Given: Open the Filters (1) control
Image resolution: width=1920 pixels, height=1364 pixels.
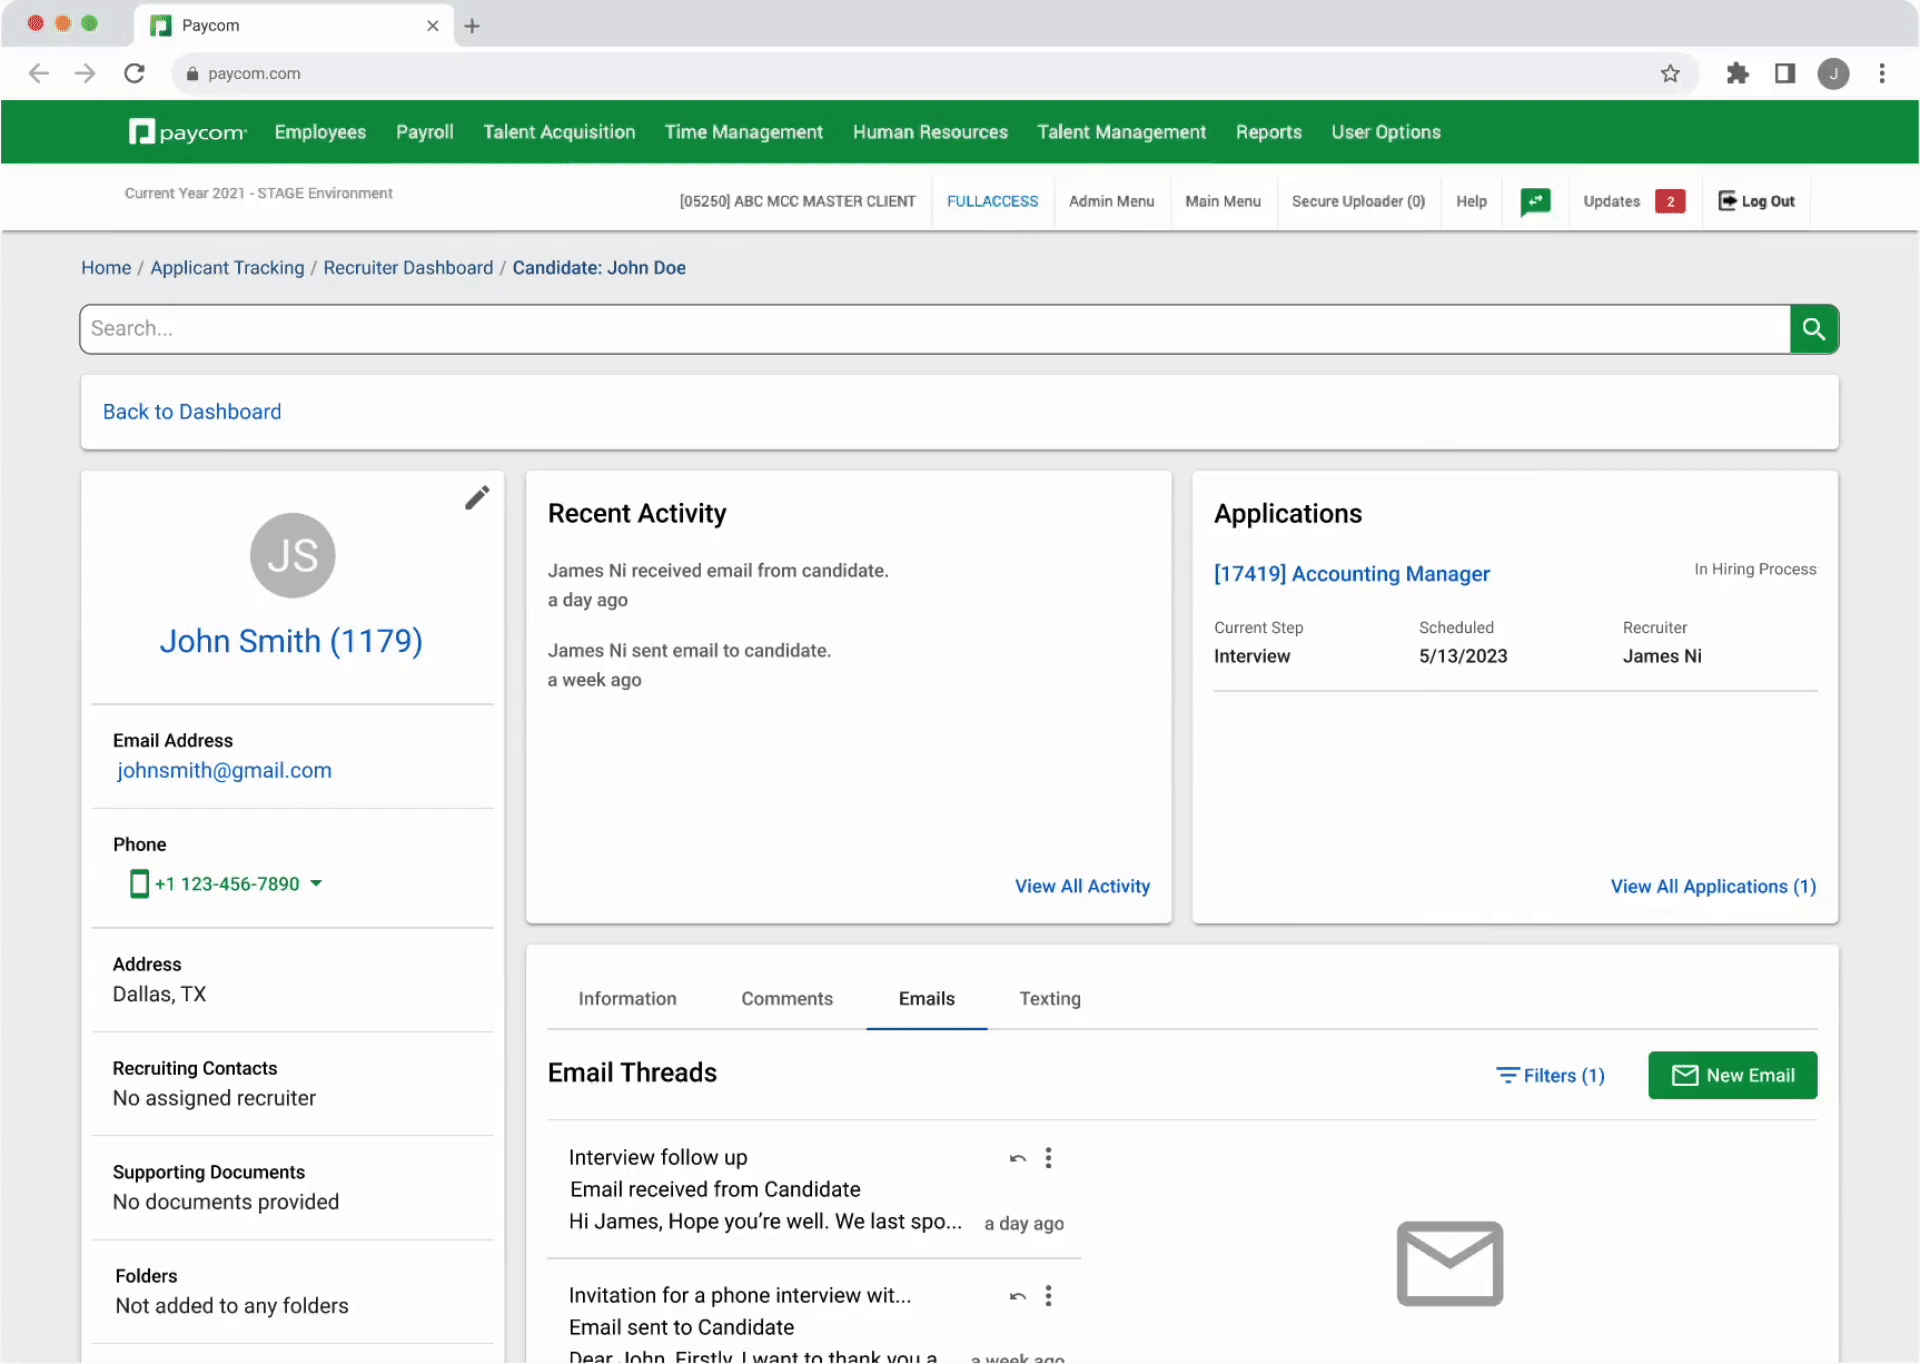Looking at the screenshot, I should pyautogui.click(x=1550, y=1076).
